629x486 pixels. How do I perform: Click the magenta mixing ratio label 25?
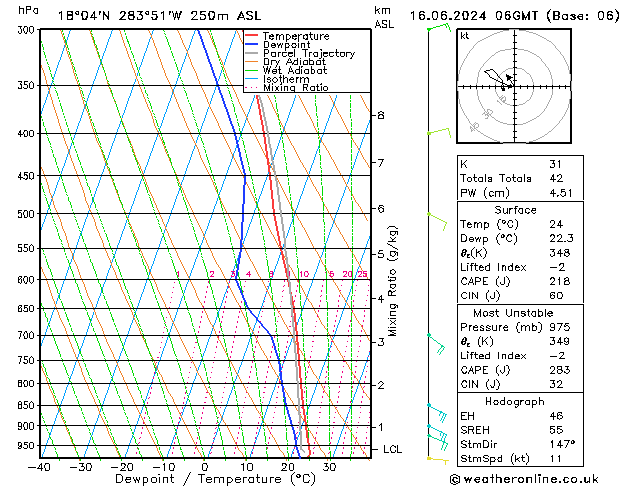click(362, 274)
